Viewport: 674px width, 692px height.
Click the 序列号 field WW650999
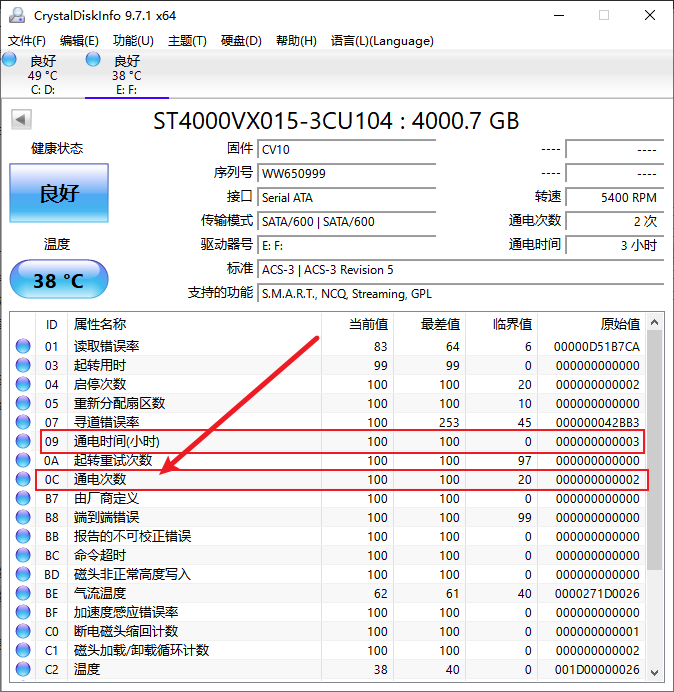347,173
